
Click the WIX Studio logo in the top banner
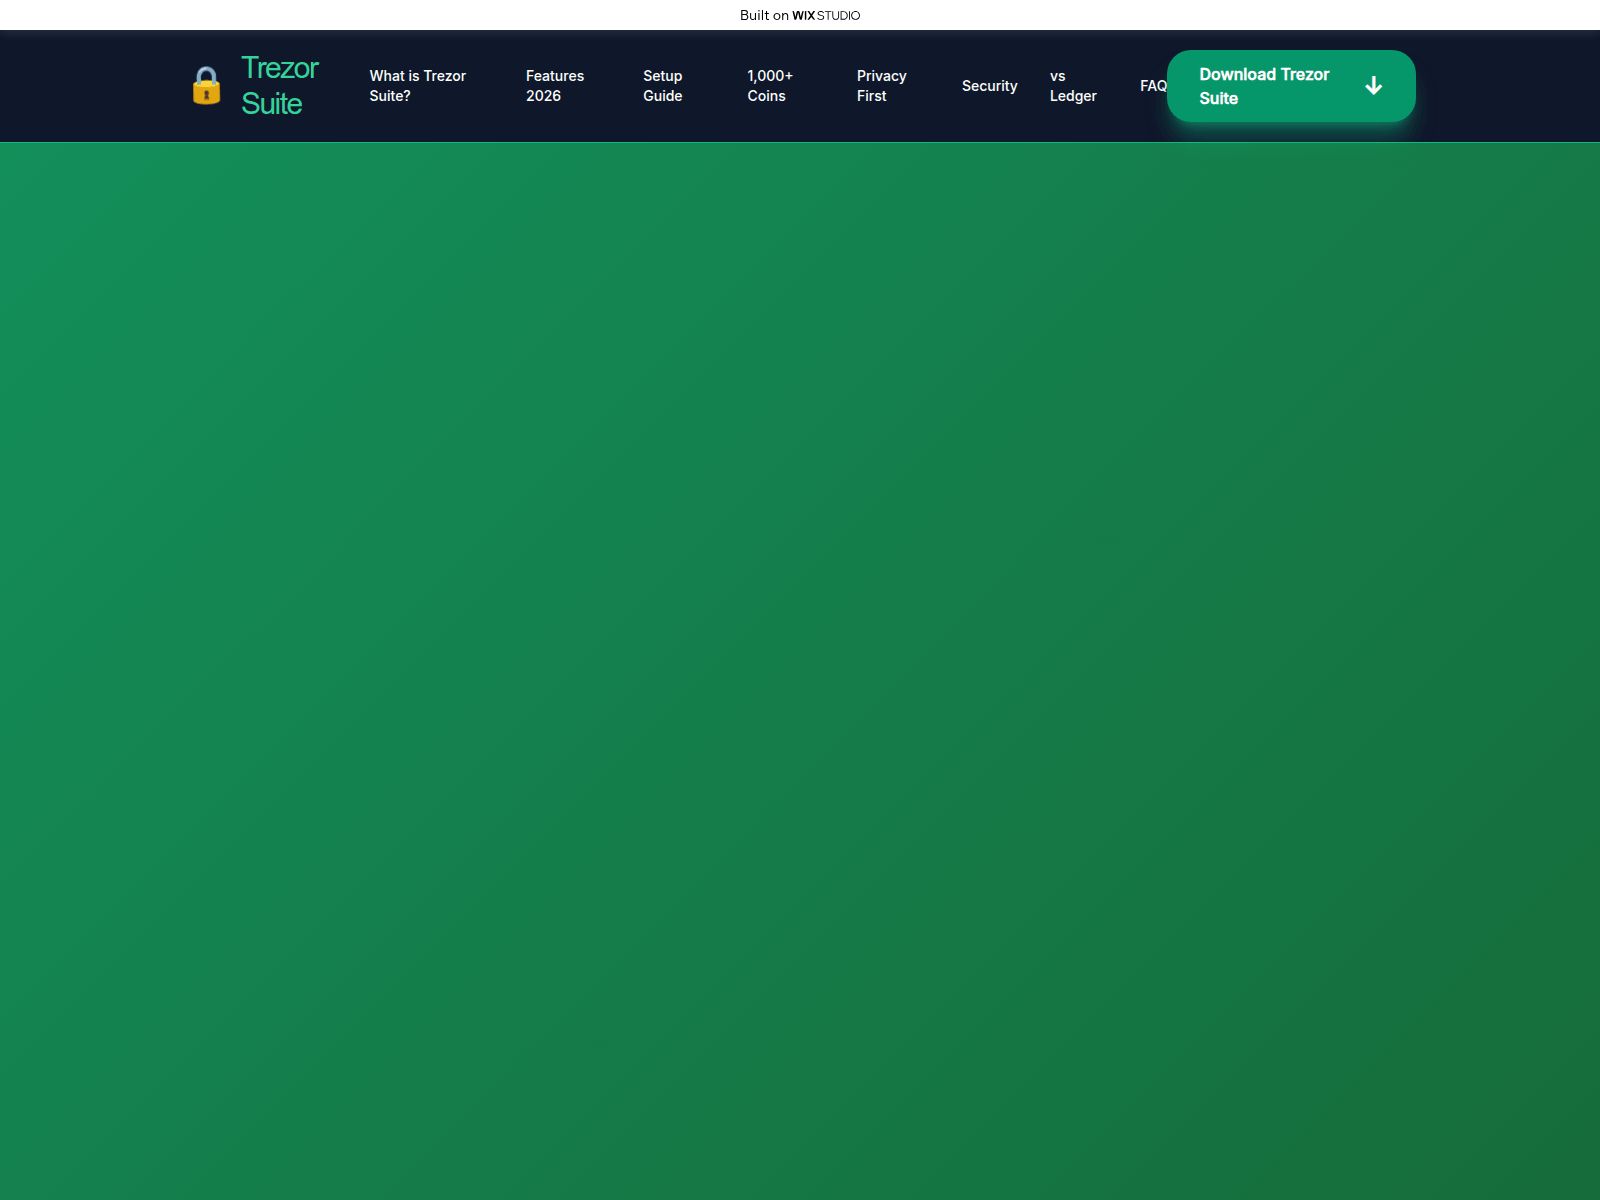coord(825,15)
